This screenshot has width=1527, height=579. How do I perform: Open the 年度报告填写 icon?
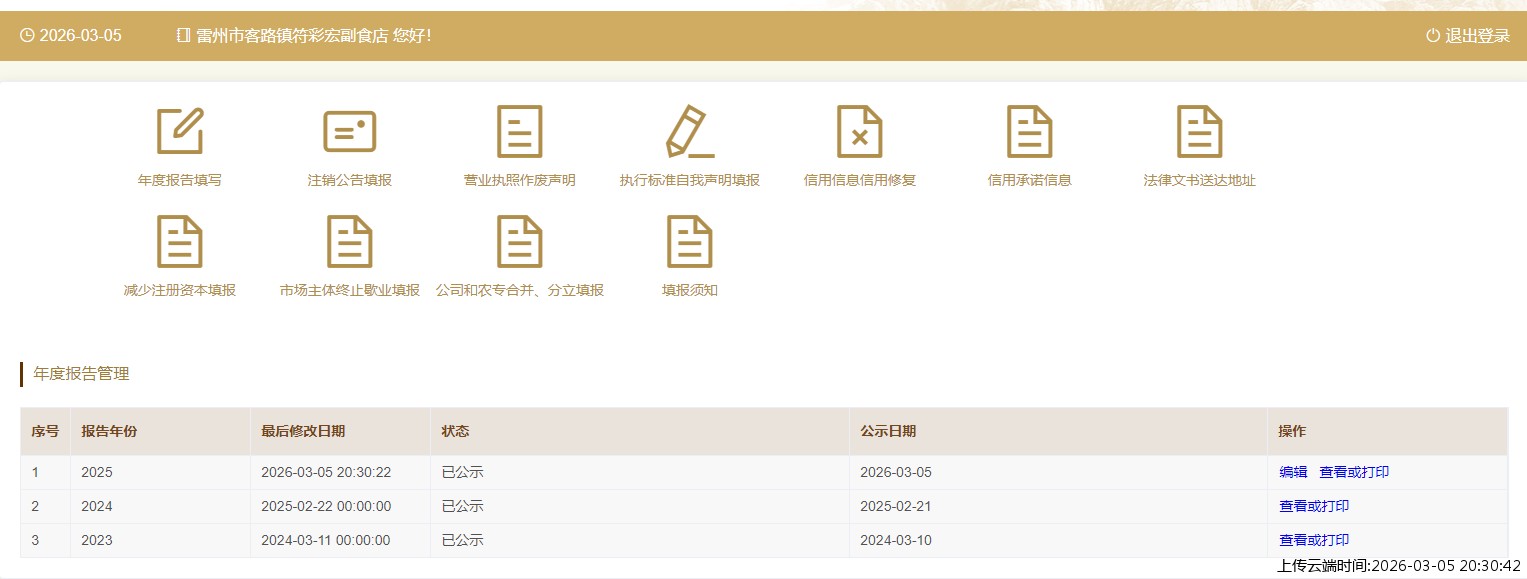[x=180, y=131]
